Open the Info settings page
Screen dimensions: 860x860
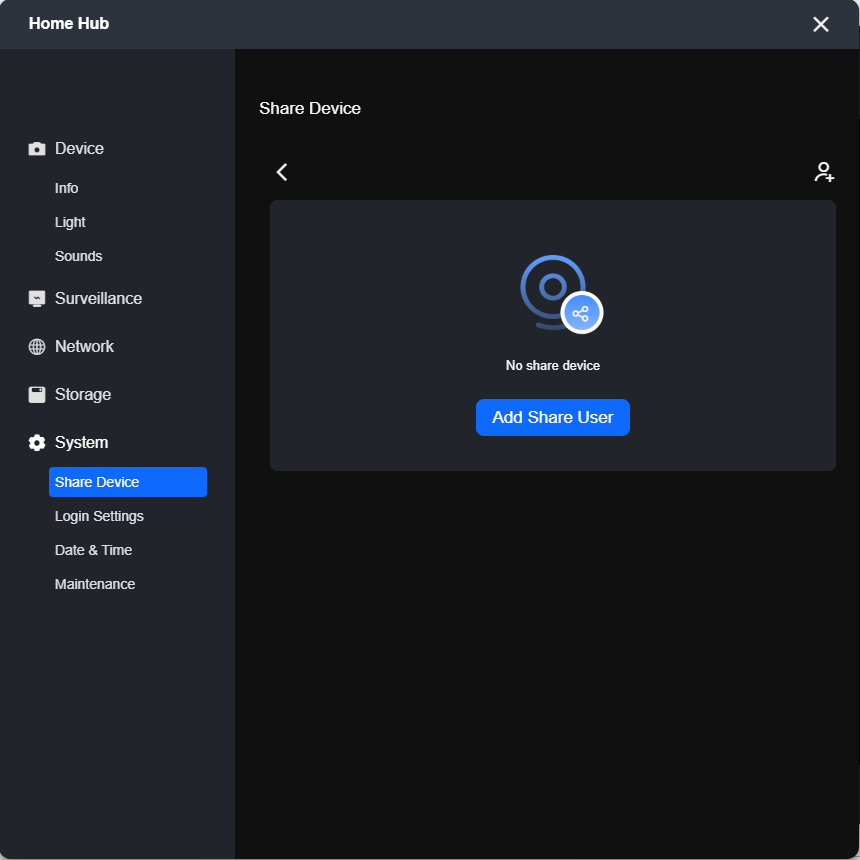point(66,188)
